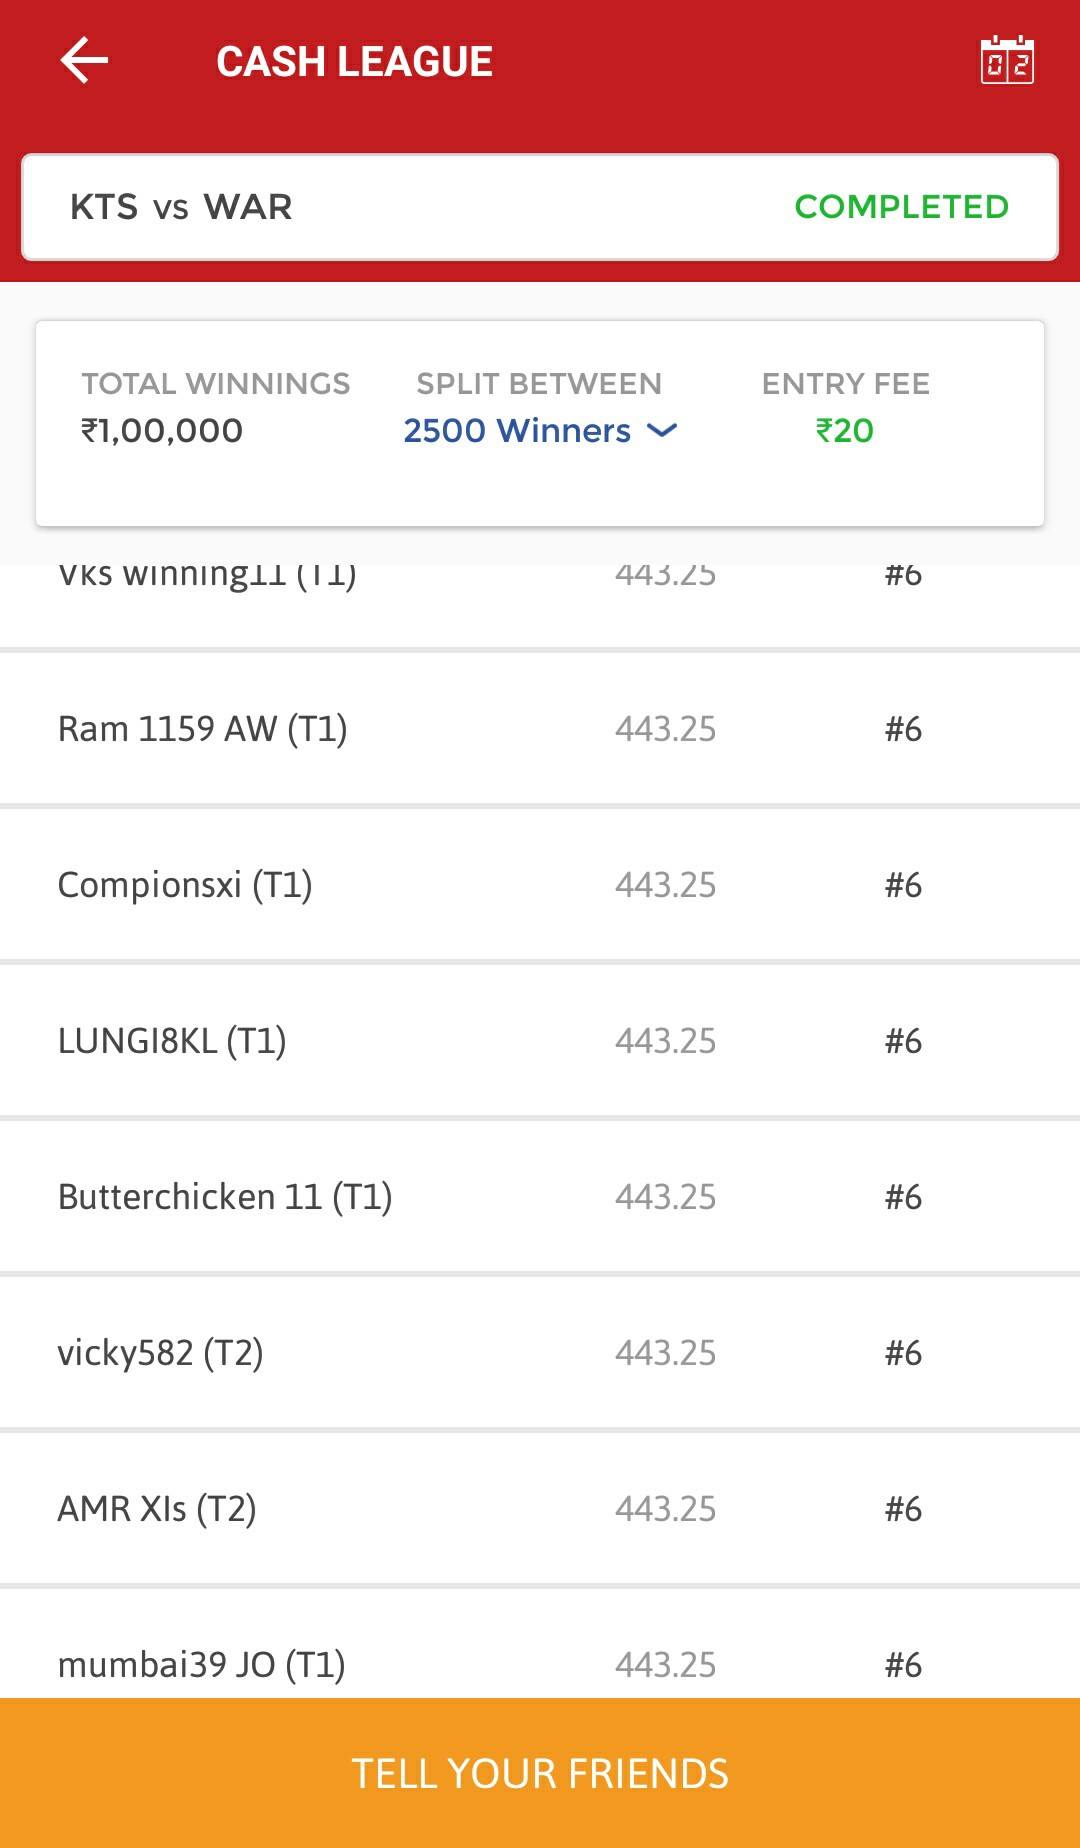Tap the ₹20 entry fee value
The image size is (1080, 1848).
(845, 431)
